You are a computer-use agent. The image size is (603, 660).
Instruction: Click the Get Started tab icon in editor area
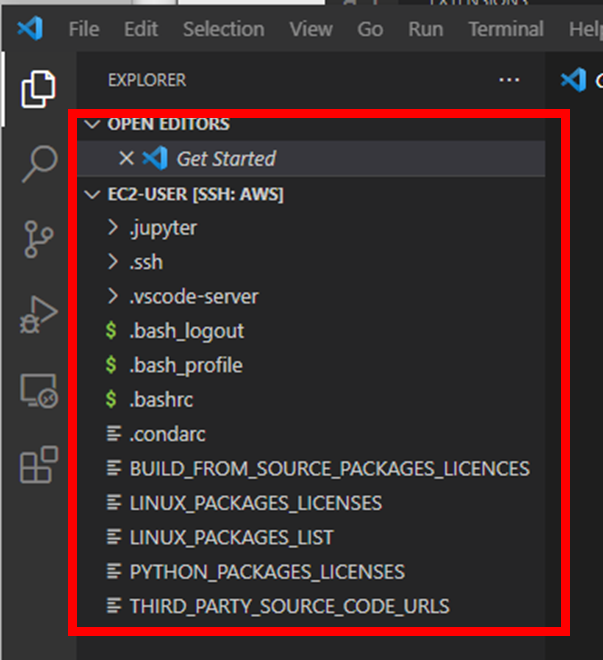point(574,80)
